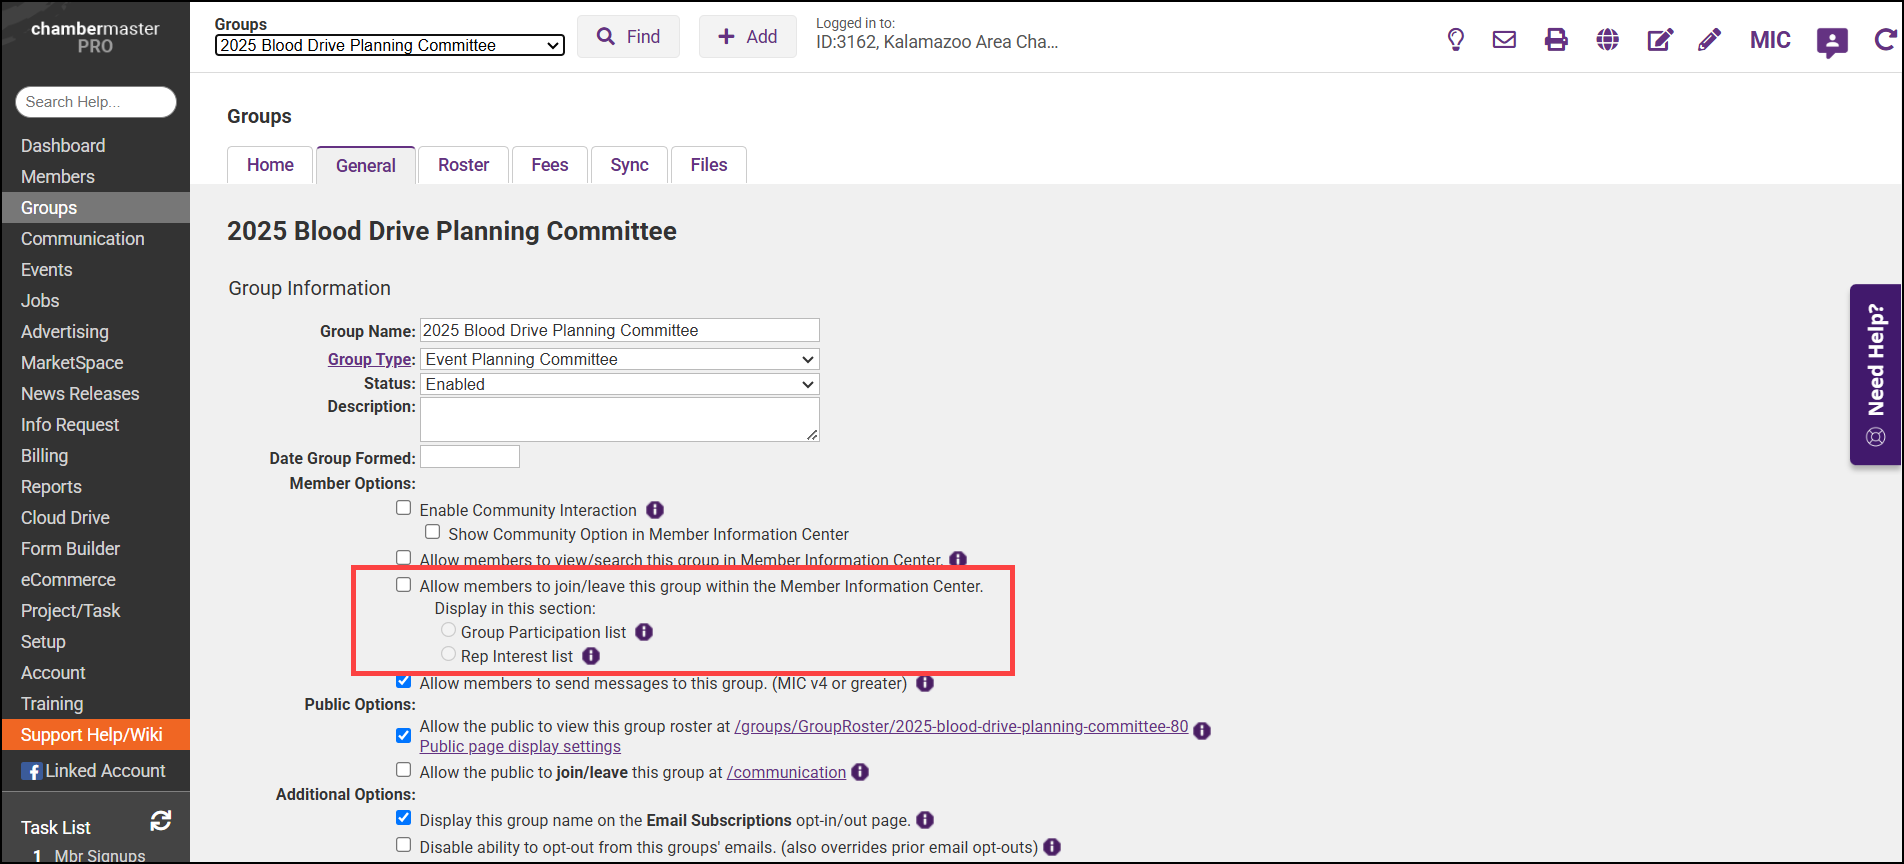Click the pencil edit icon in header
This screenshot has width=1904, height=864.
(1710, 40)
